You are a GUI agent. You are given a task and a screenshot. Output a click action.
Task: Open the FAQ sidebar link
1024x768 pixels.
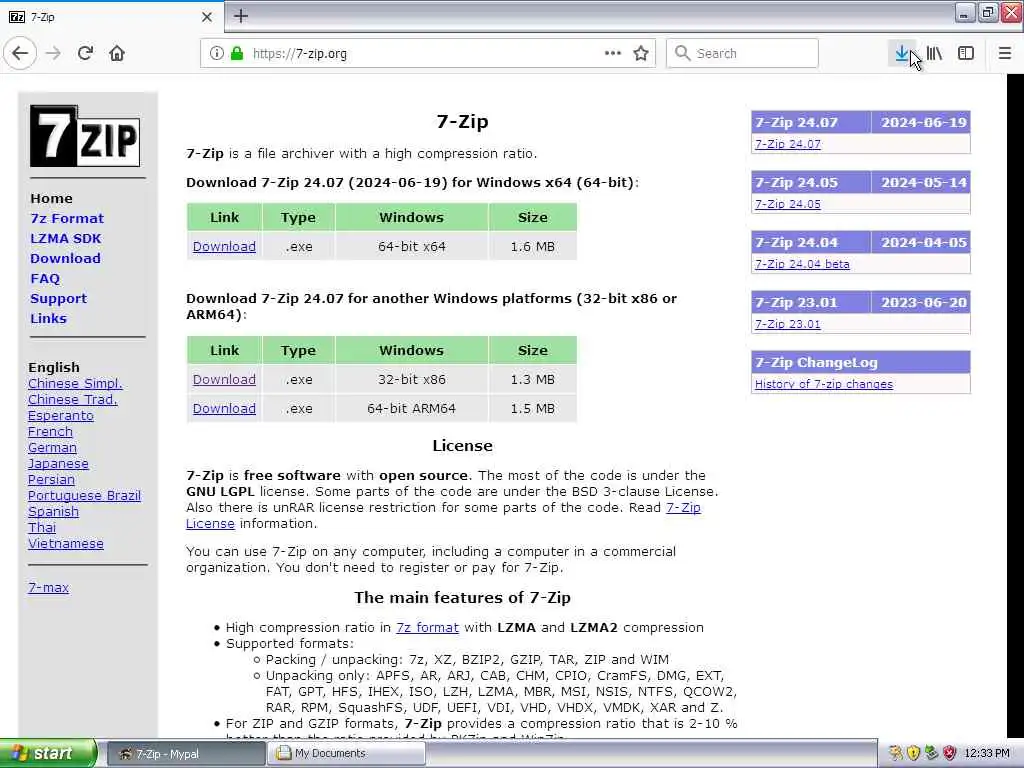click(x=45, y=279)
